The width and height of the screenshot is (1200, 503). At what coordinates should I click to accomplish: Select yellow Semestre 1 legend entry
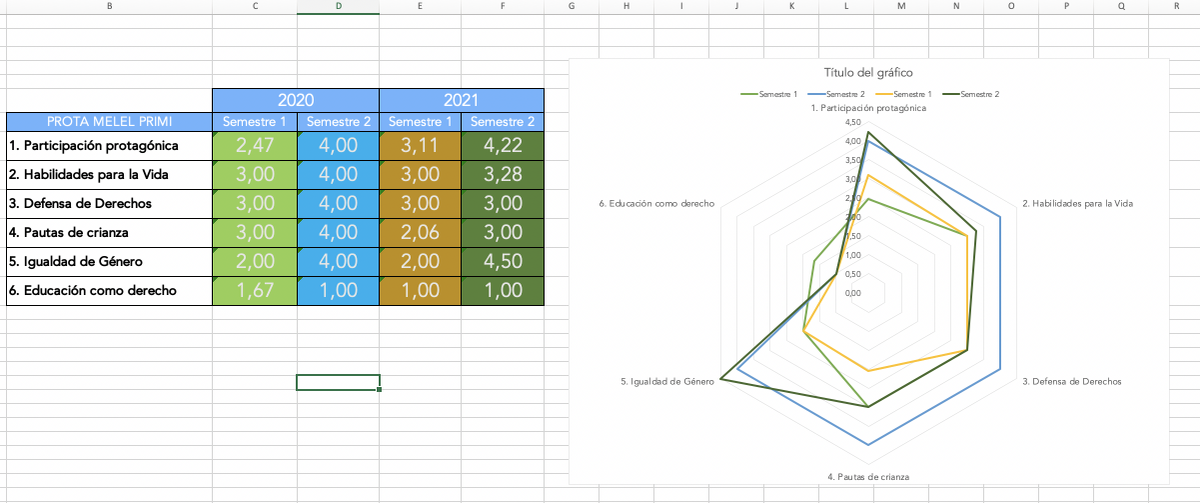tap(903, 94)
